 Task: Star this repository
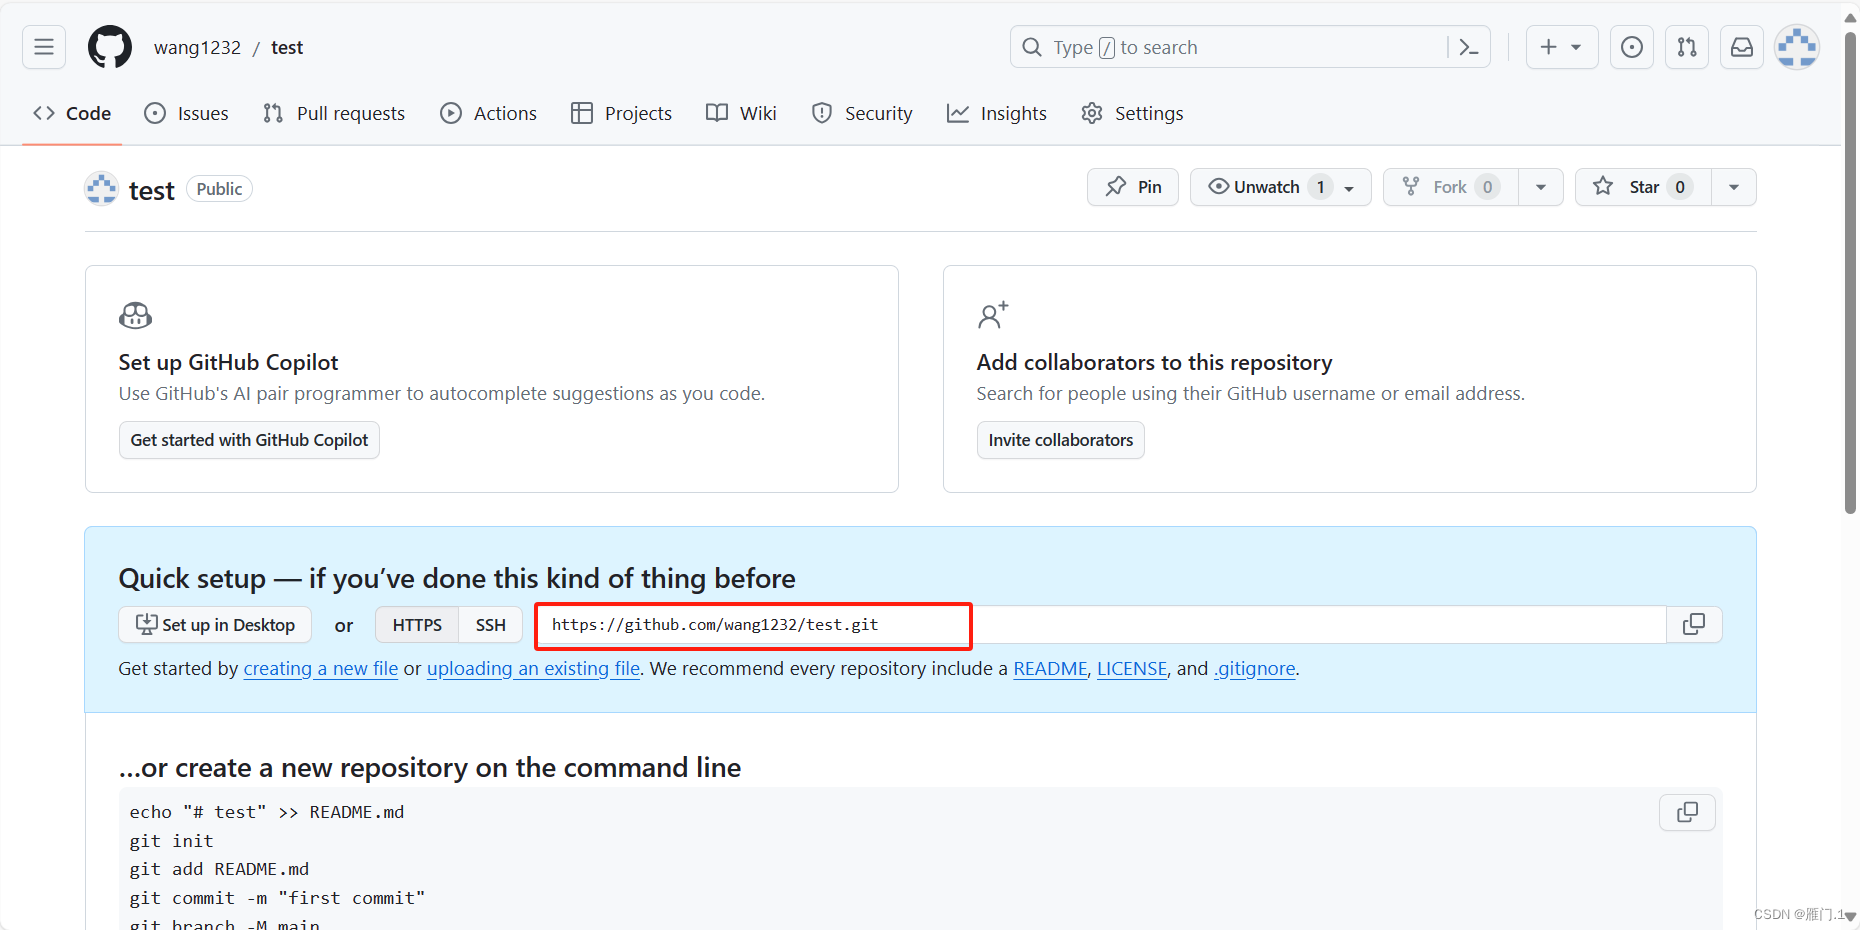point(1643,187)
